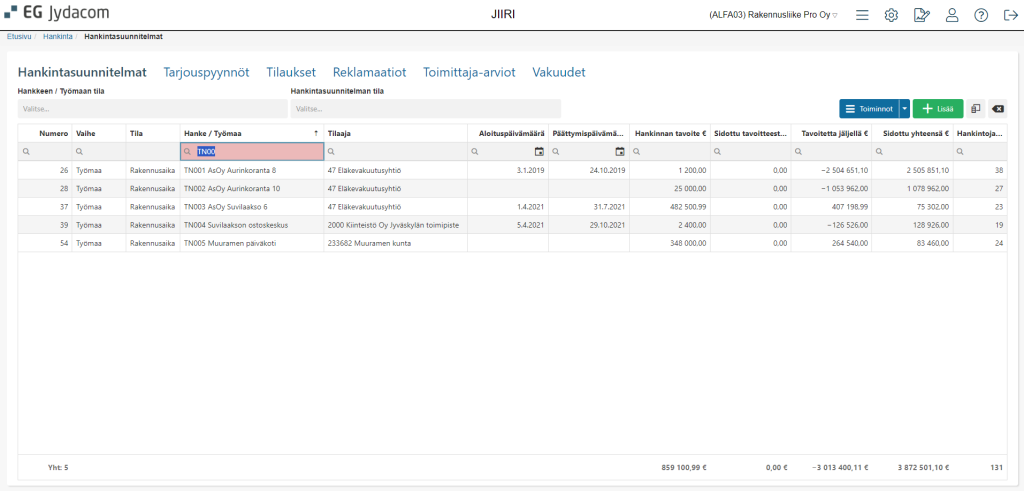The height and width of the screenshot is (491, 1024).
Task: Click the green Lisää button
Action: [x=938, y=108]
